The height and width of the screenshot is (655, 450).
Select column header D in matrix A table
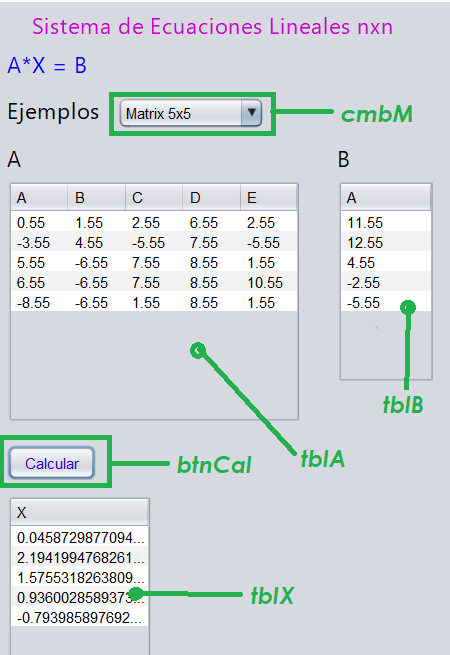pyautogui.click(x=211, y=198)
